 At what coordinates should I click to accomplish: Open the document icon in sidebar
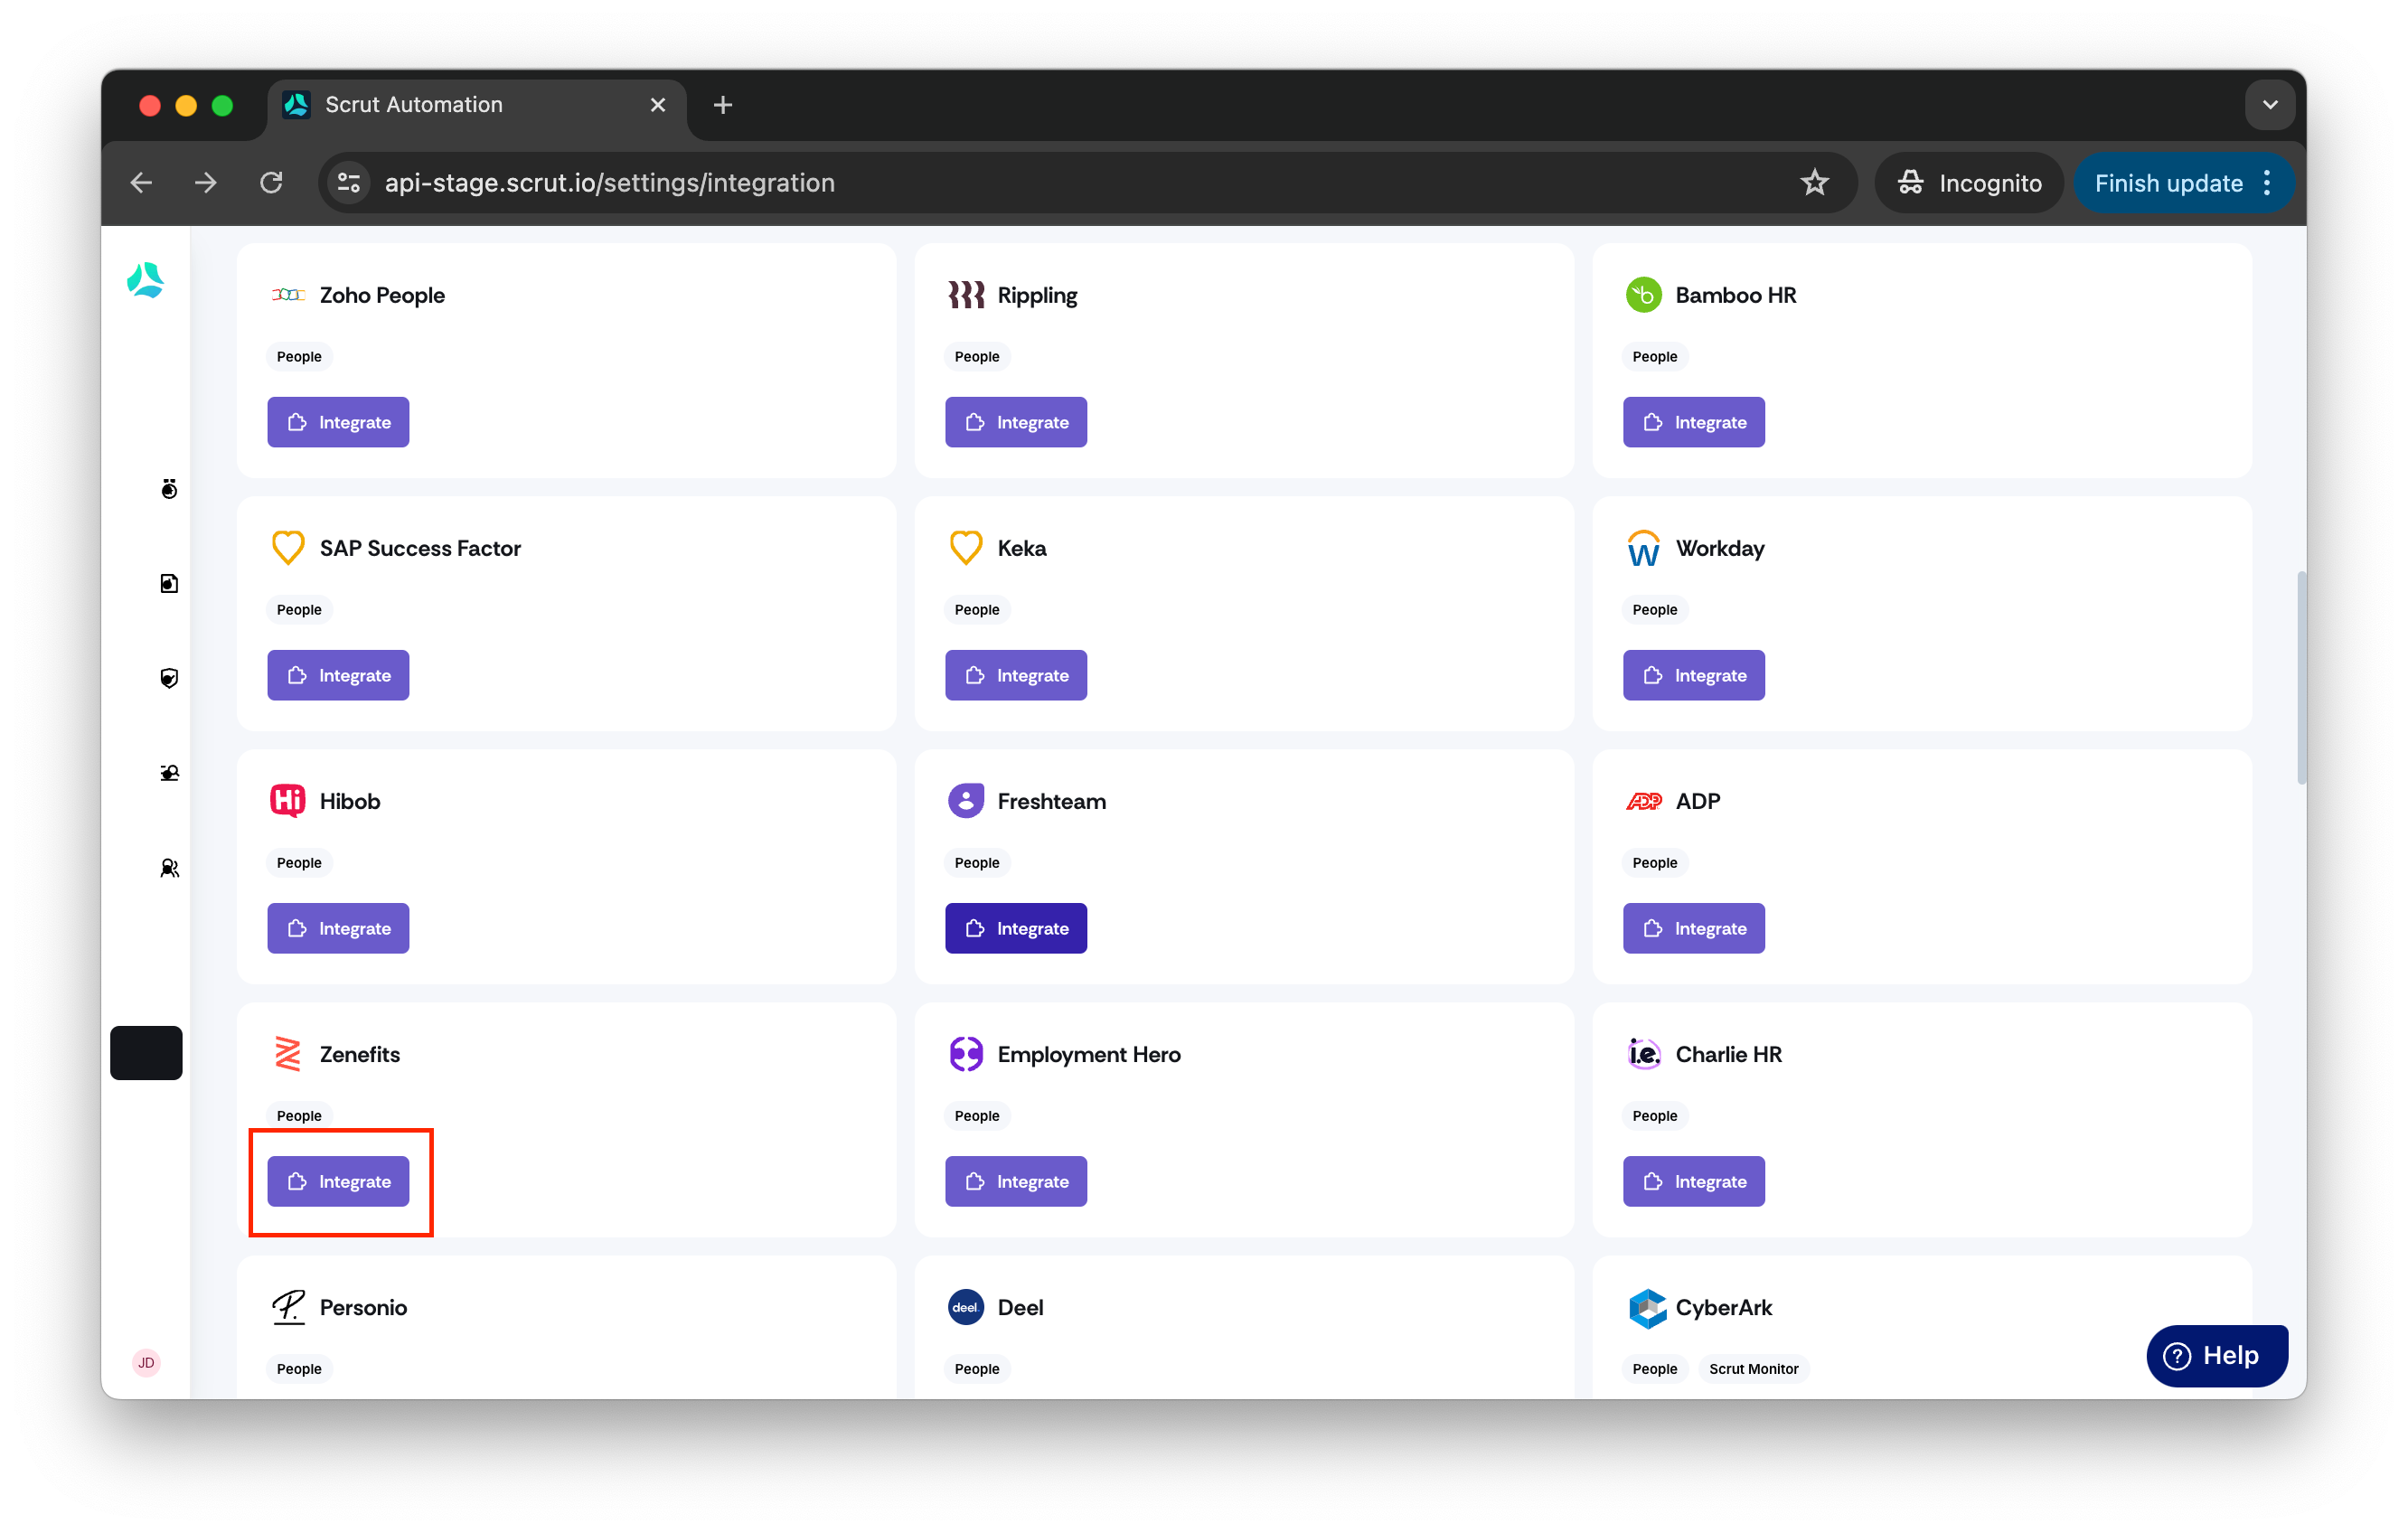click(169, 583)
